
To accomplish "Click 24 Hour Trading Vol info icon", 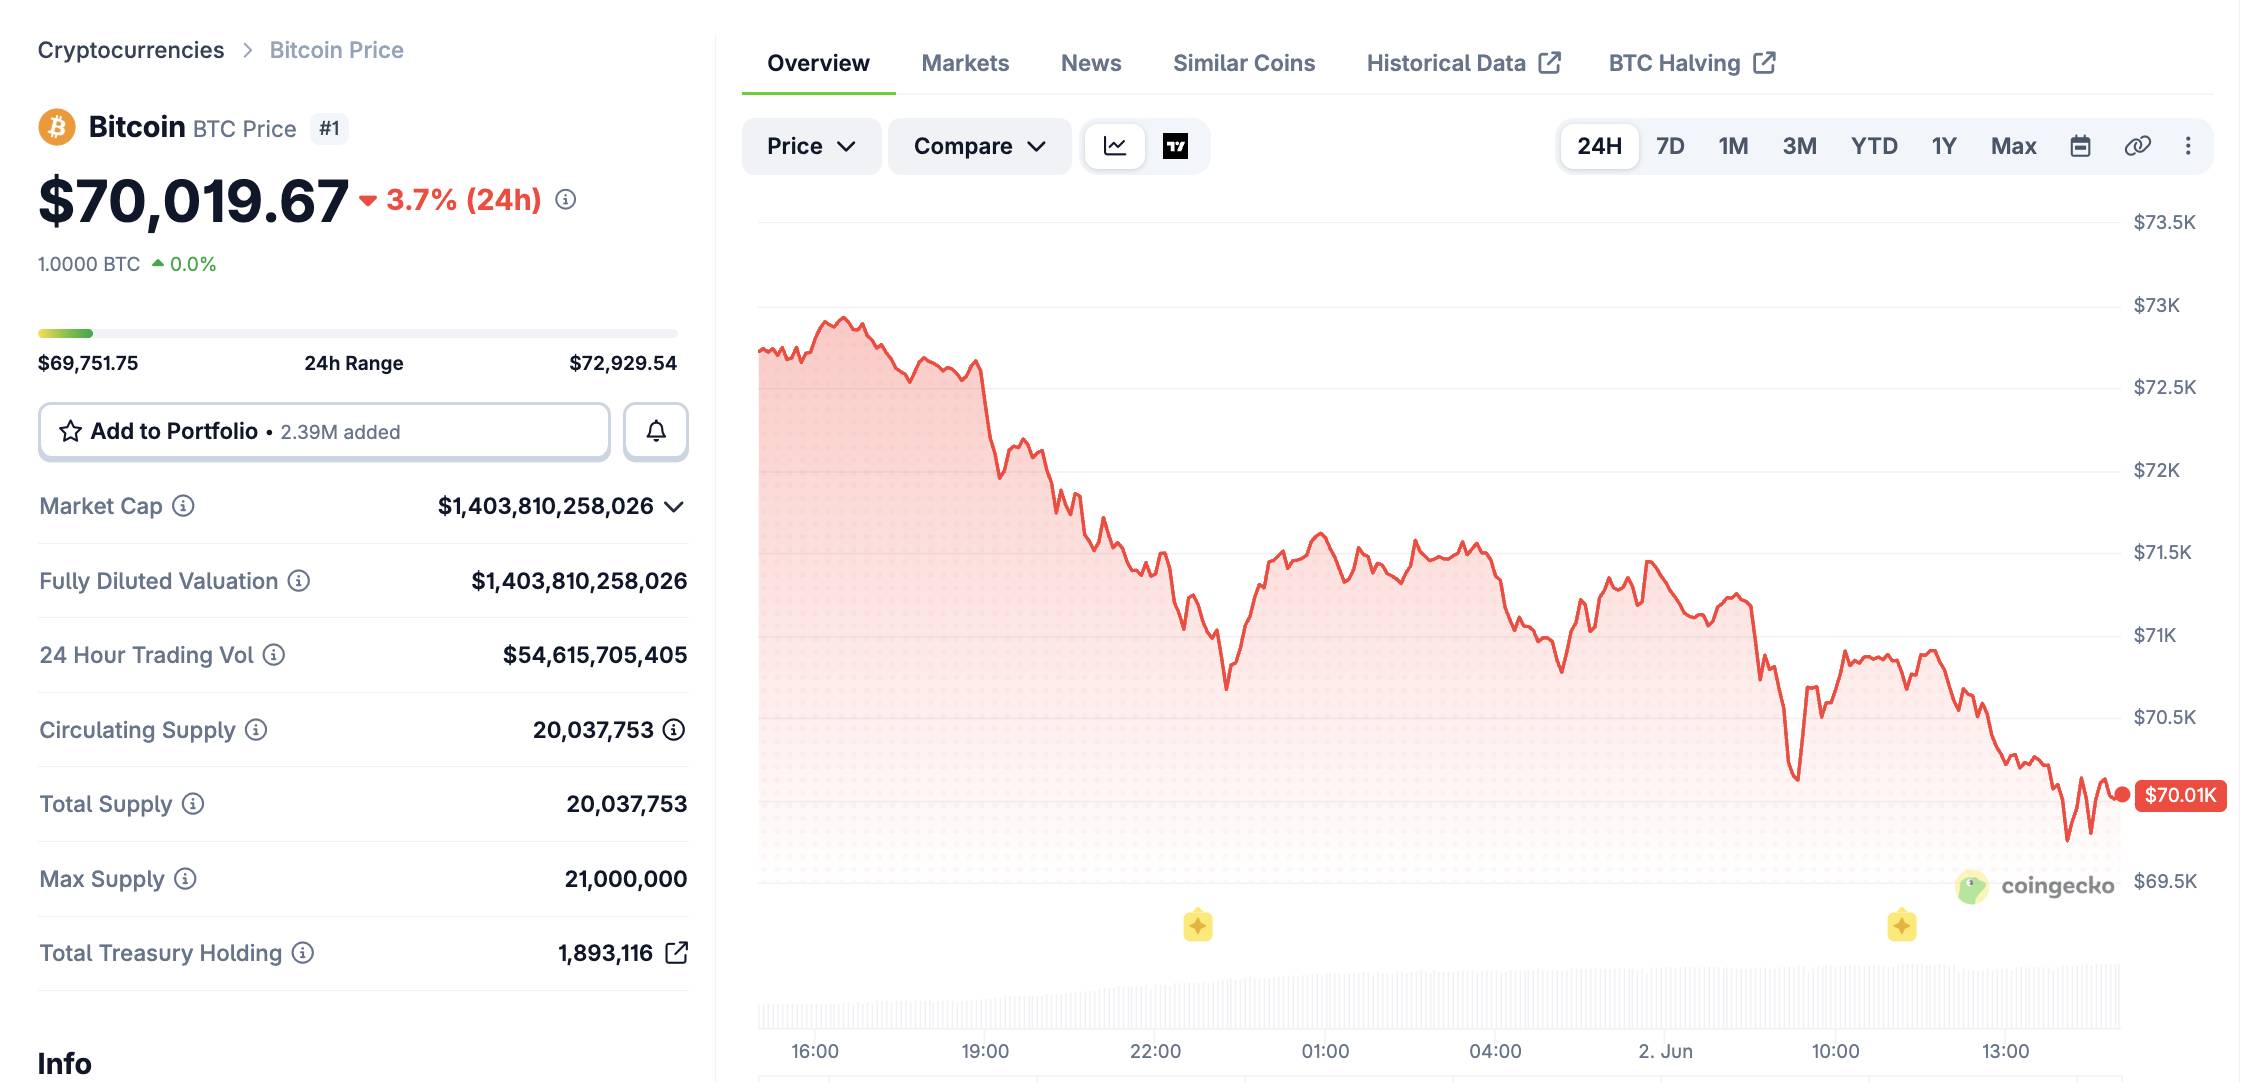I will tap(274, 655).
